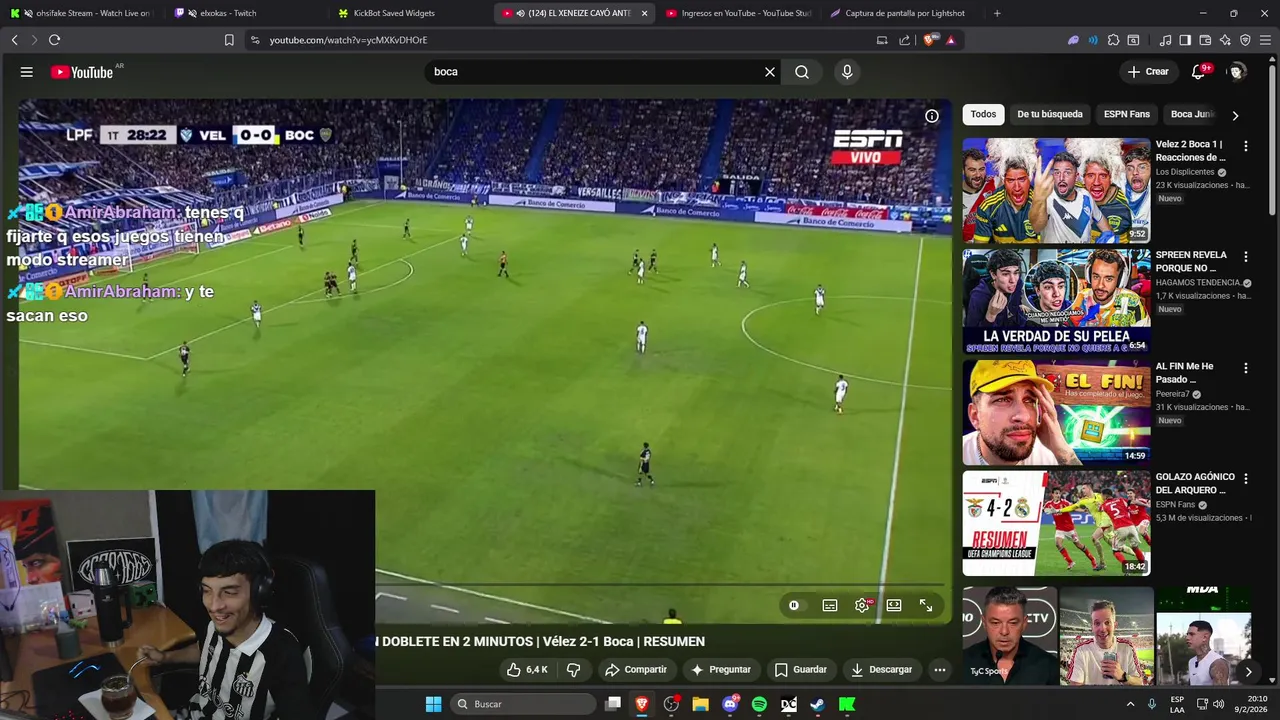Open more actions three-dot menu below video
This screenshot has width=1280, height=720.
pyautogui.click(x=939, y=669)
